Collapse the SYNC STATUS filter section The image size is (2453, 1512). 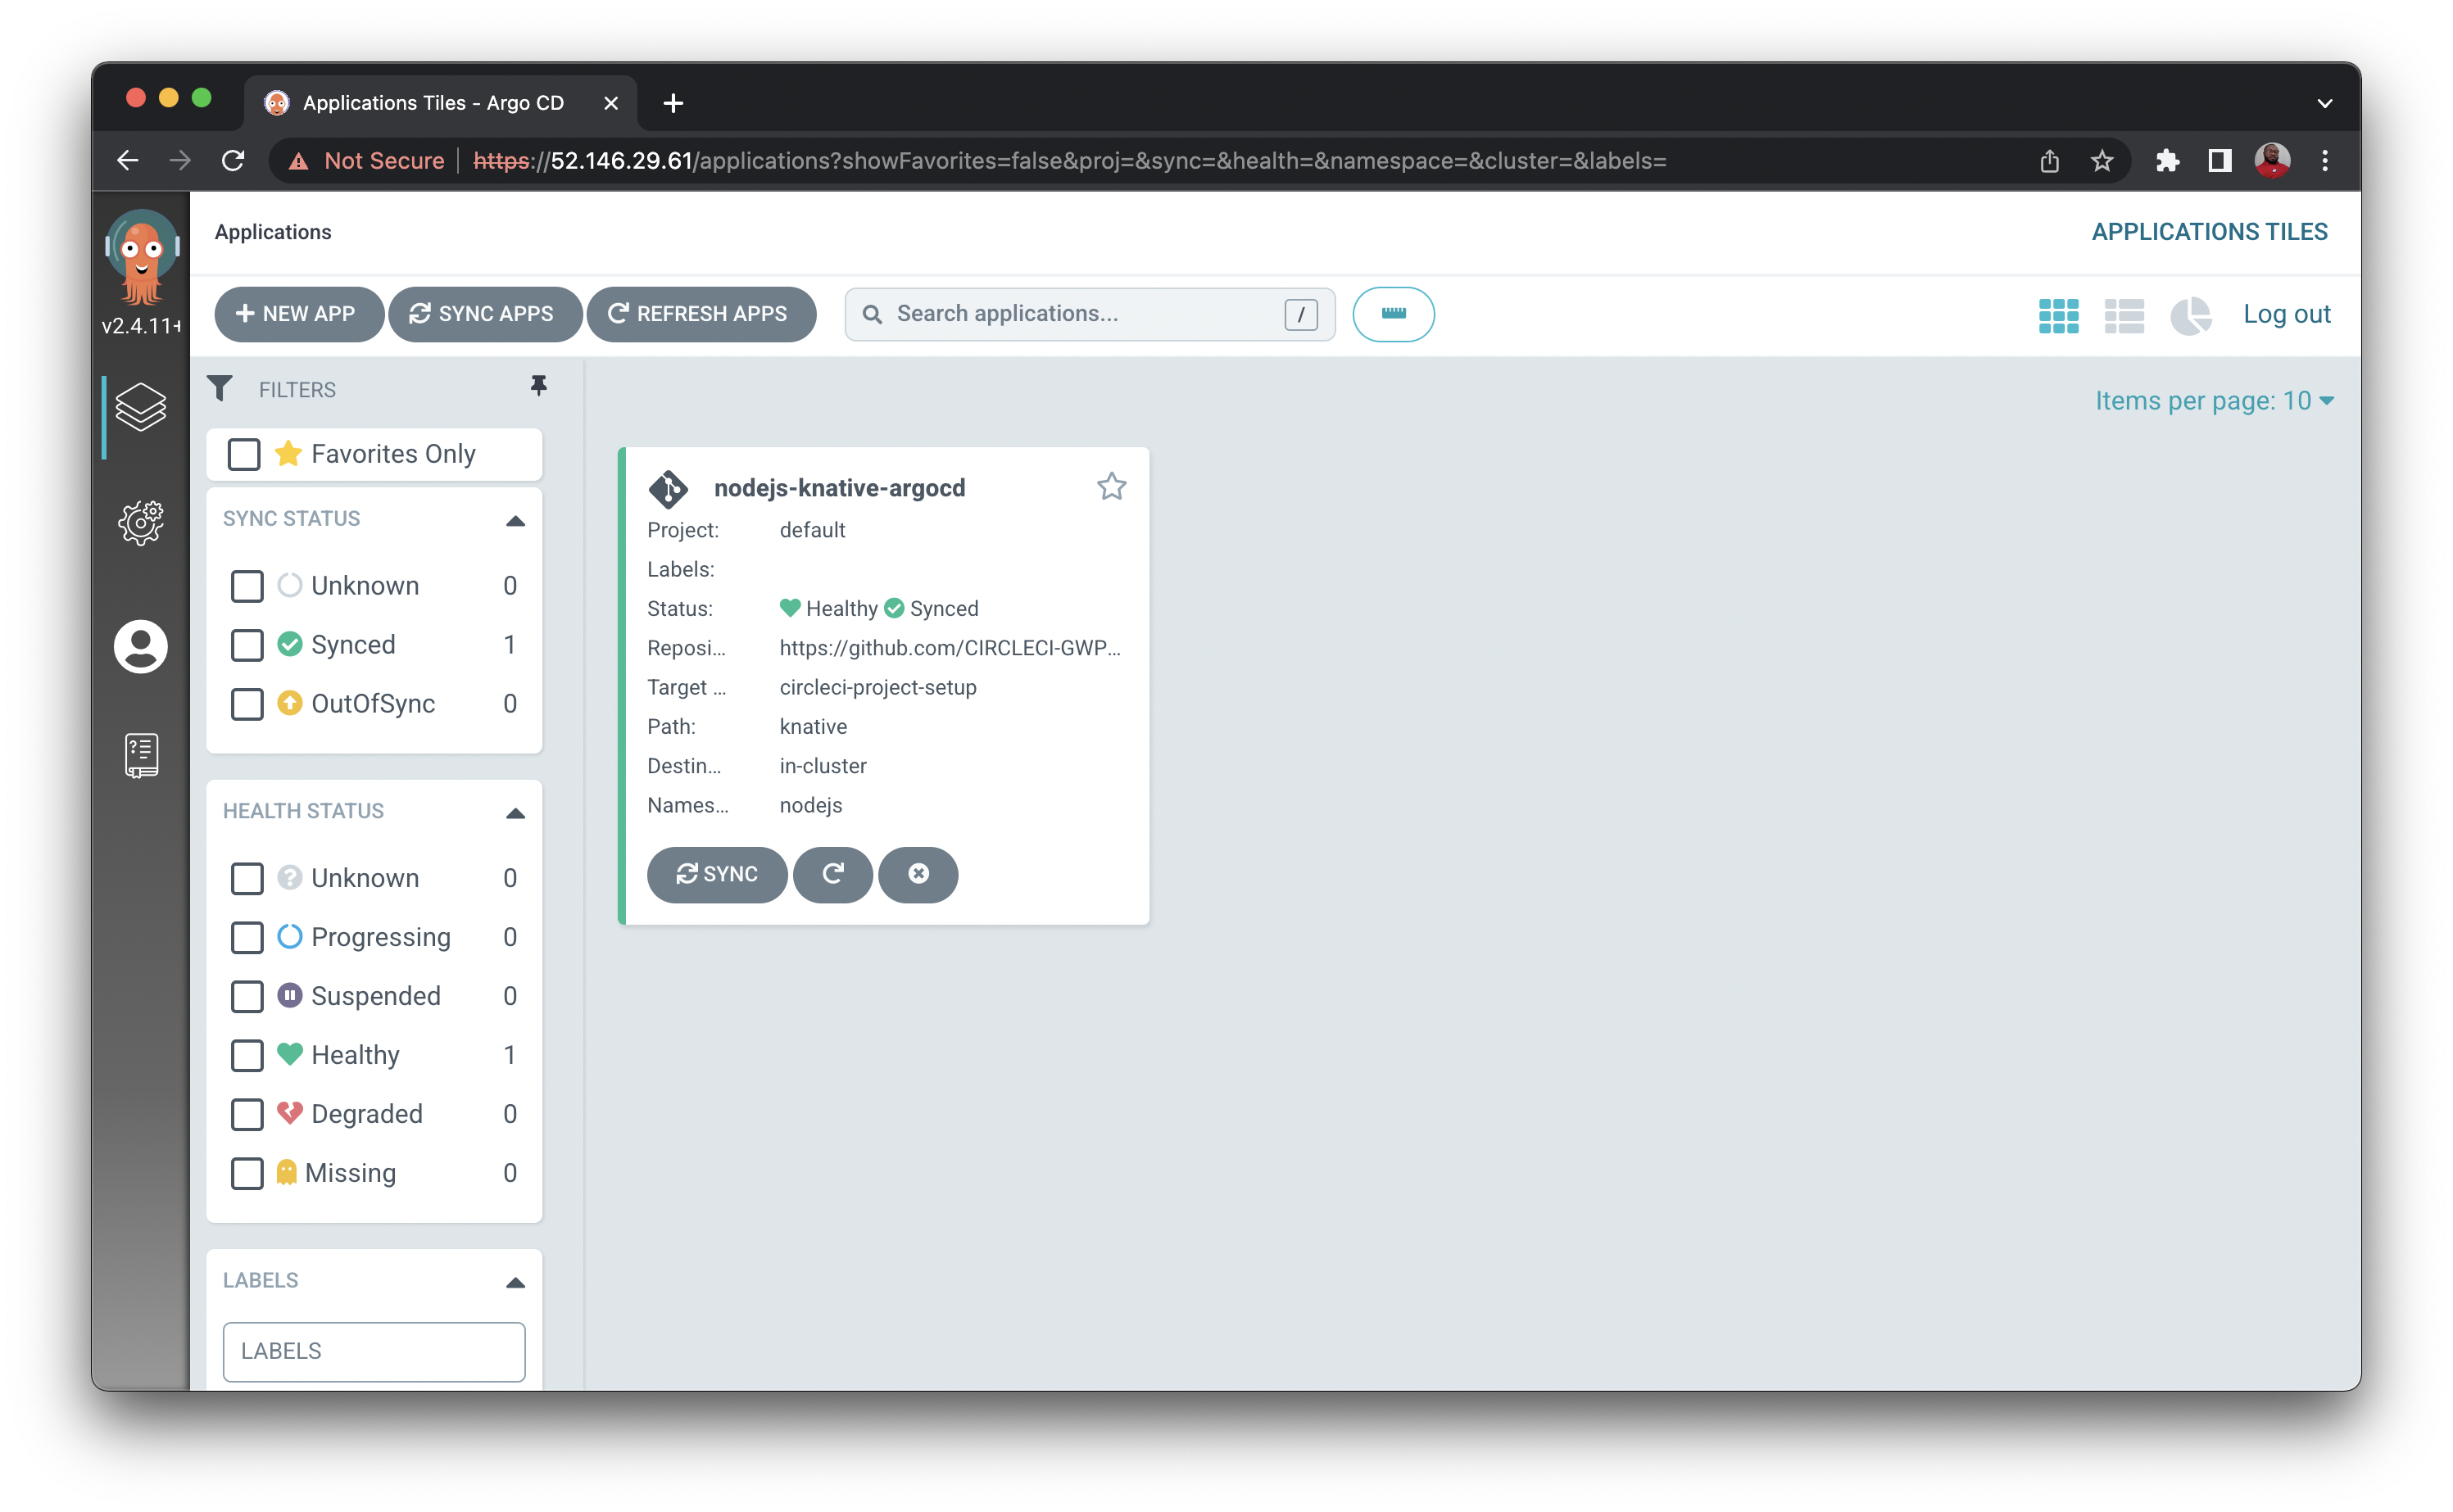[x=515, y=519]
